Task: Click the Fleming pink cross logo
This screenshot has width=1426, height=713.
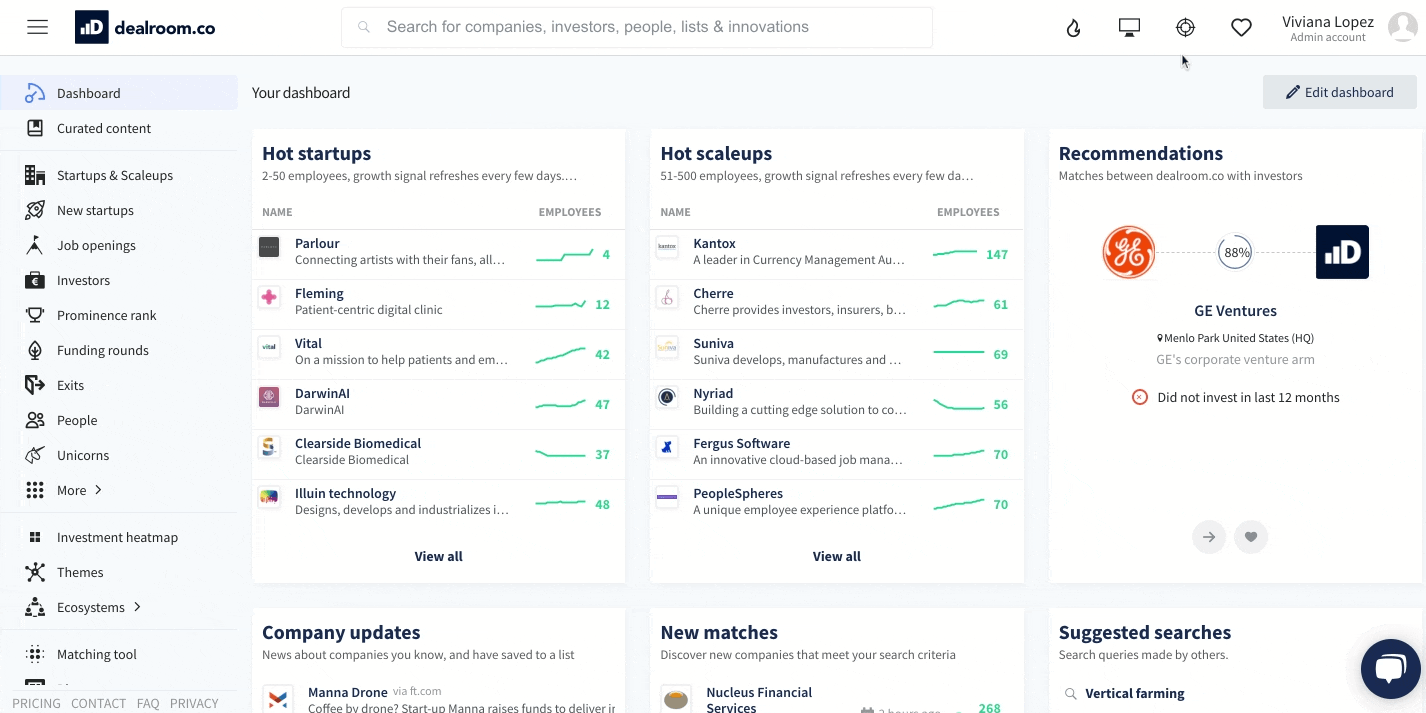Action: click(x=269, y=297)
